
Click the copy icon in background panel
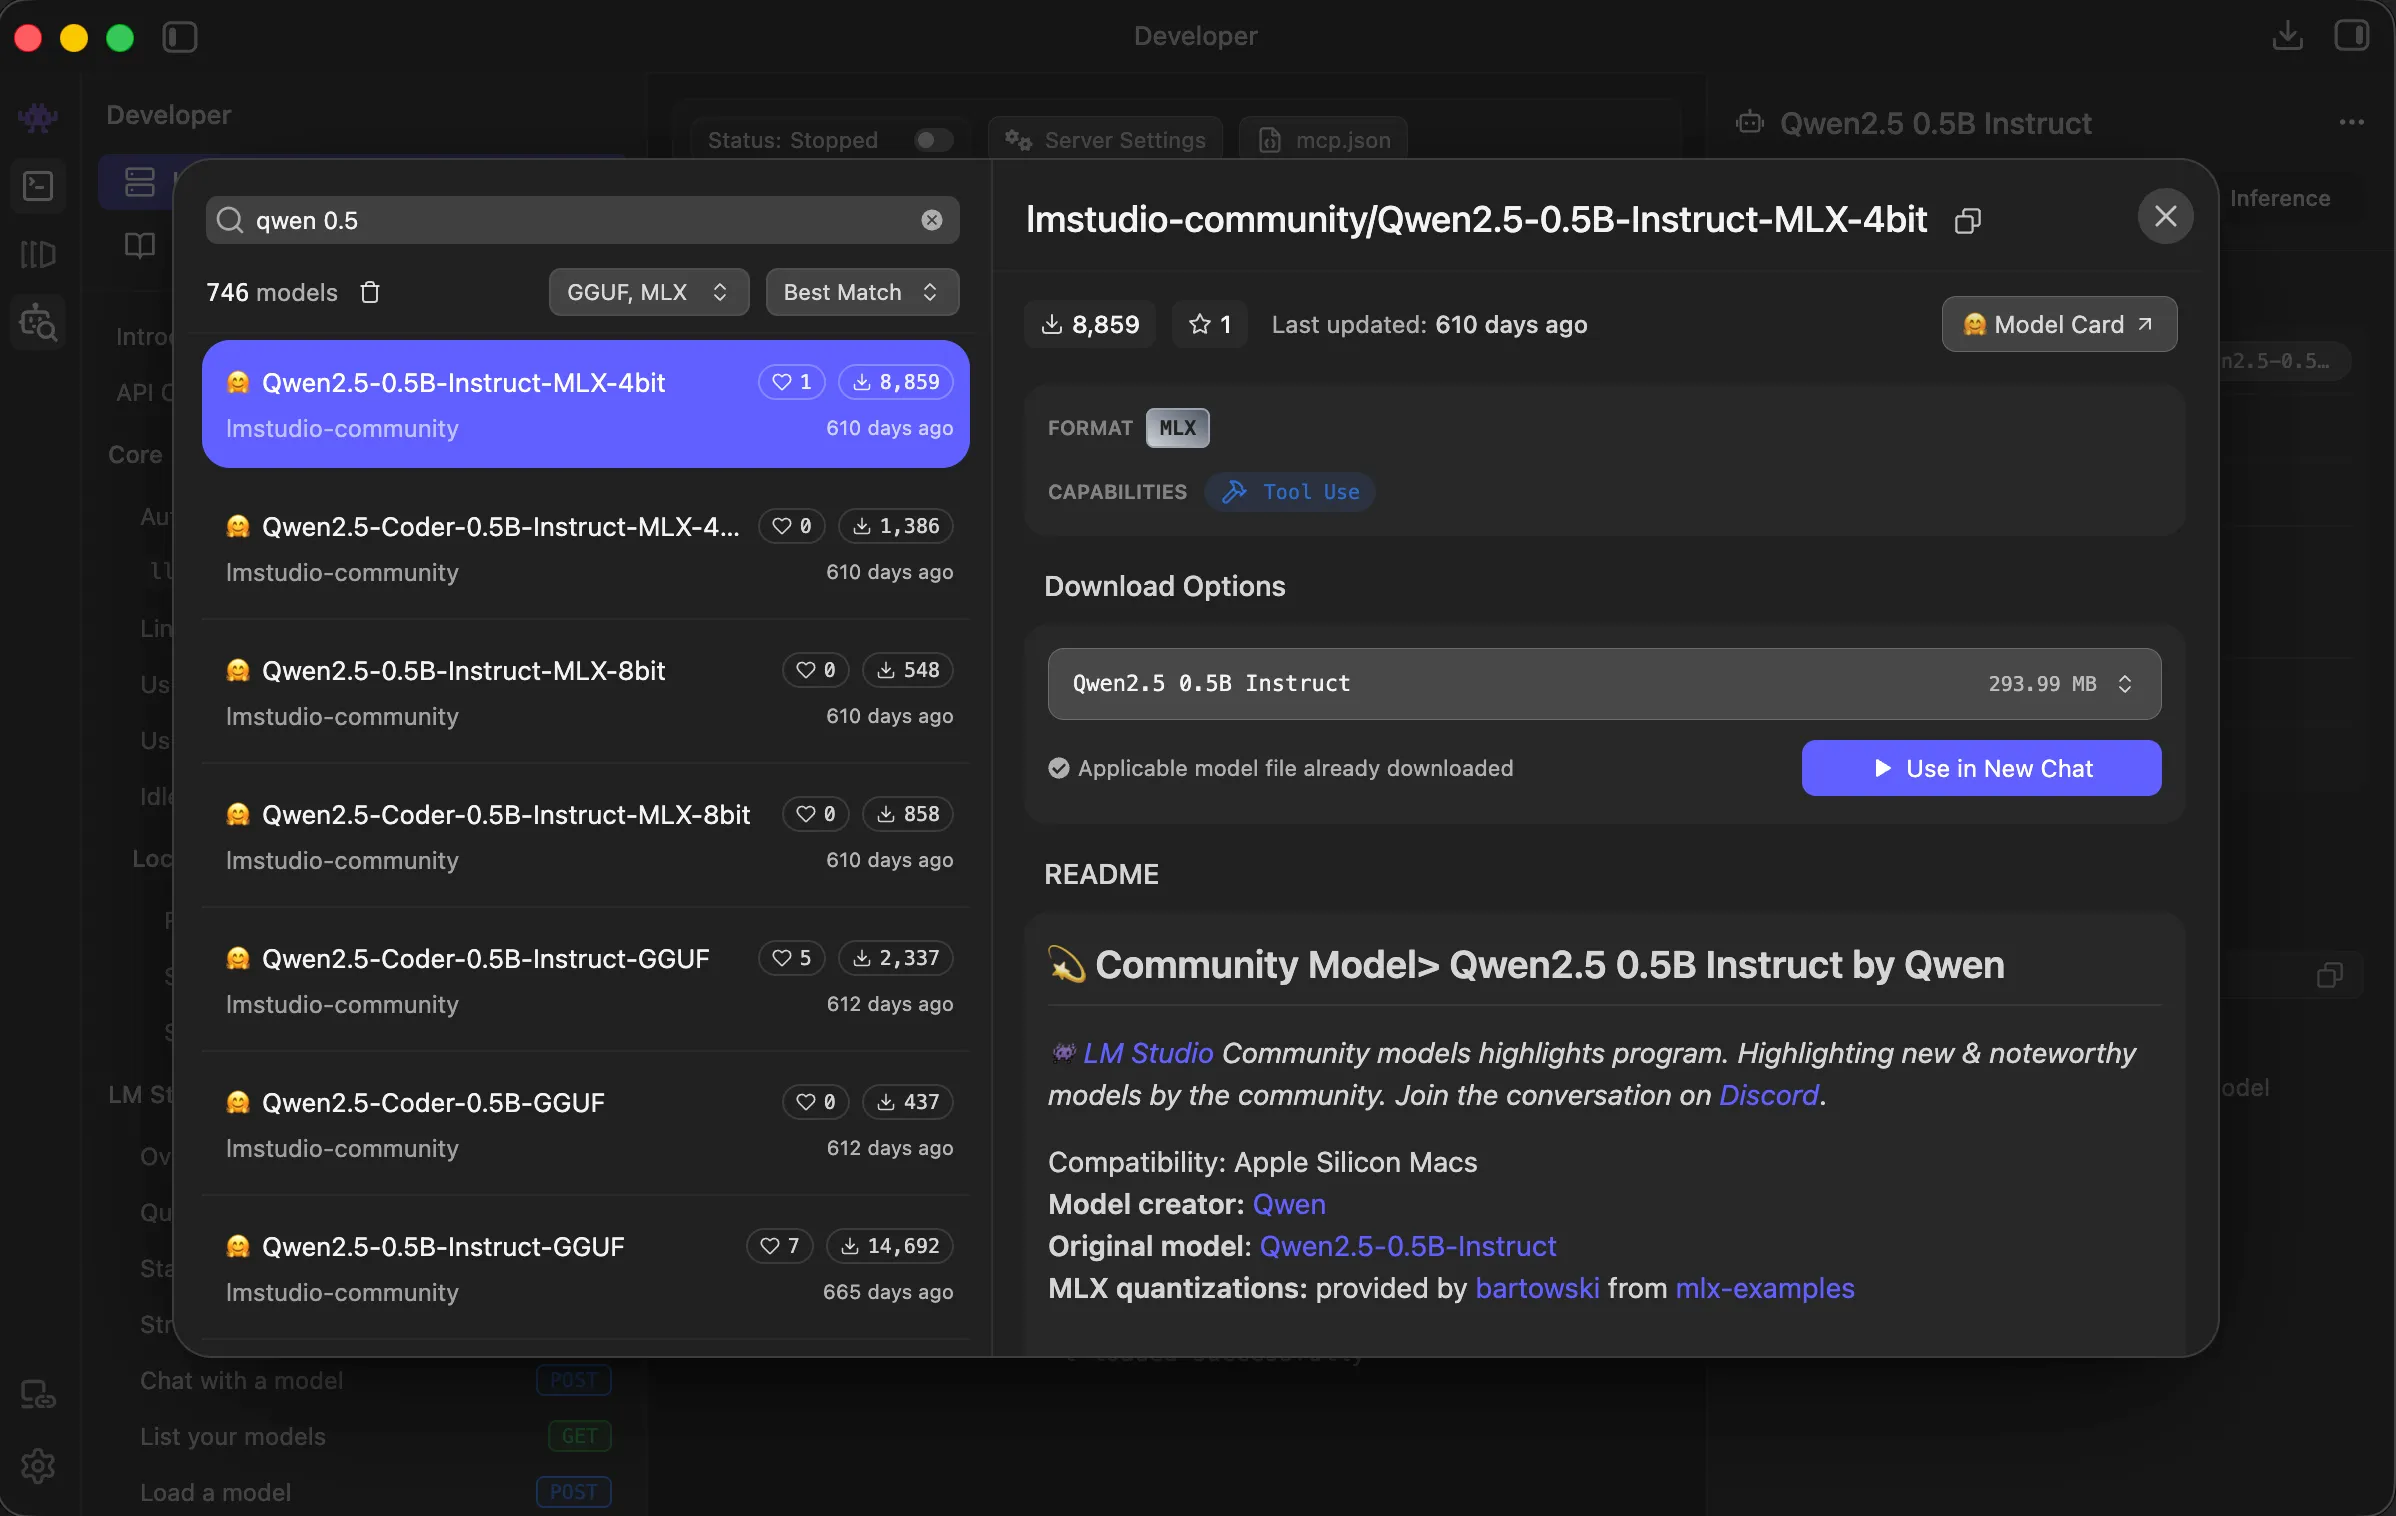coord(2329,975)
